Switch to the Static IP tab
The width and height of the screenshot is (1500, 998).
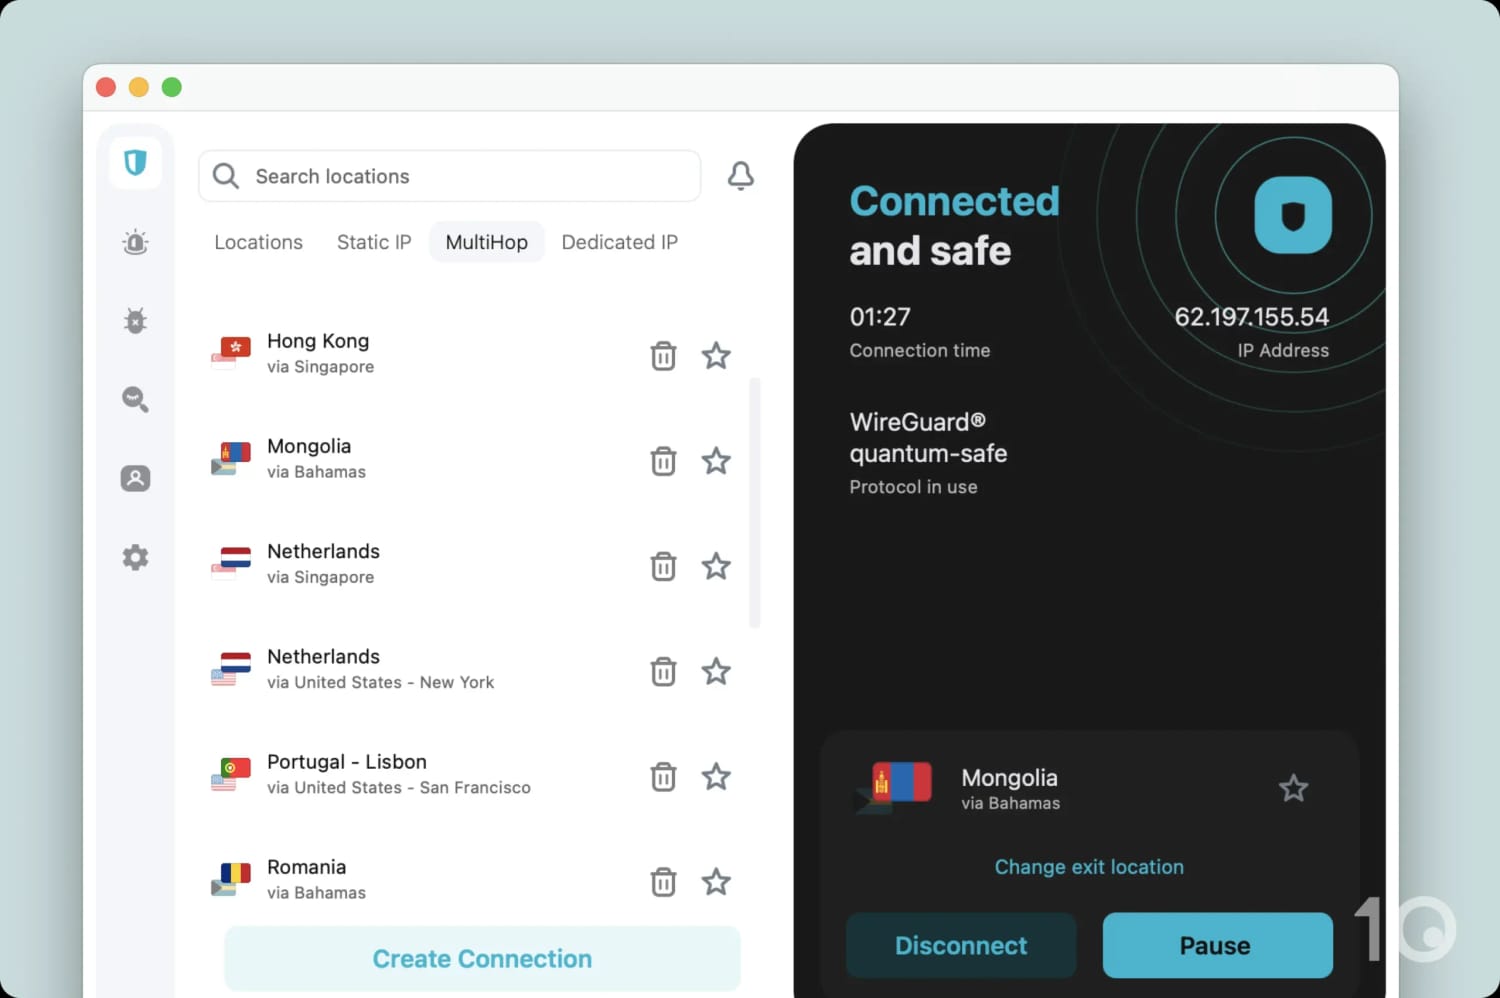(374, 242)
